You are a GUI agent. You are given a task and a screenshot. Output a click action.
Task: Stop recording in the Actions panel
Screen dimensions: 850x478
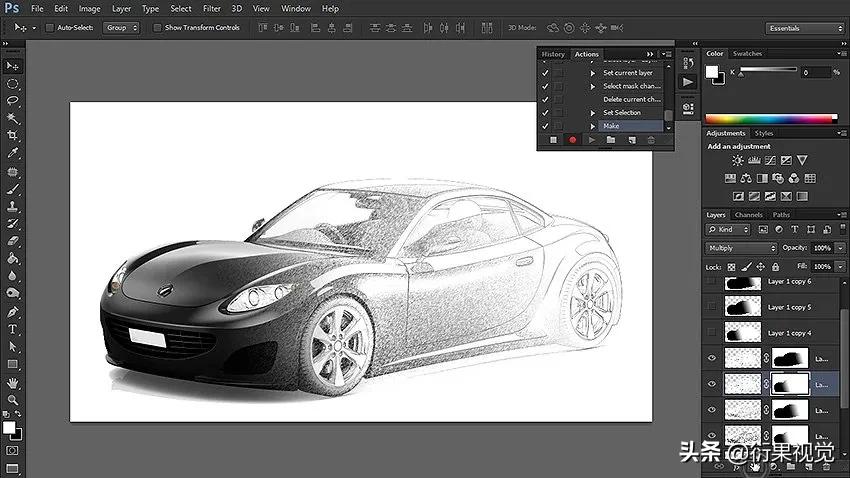[555, 140]
